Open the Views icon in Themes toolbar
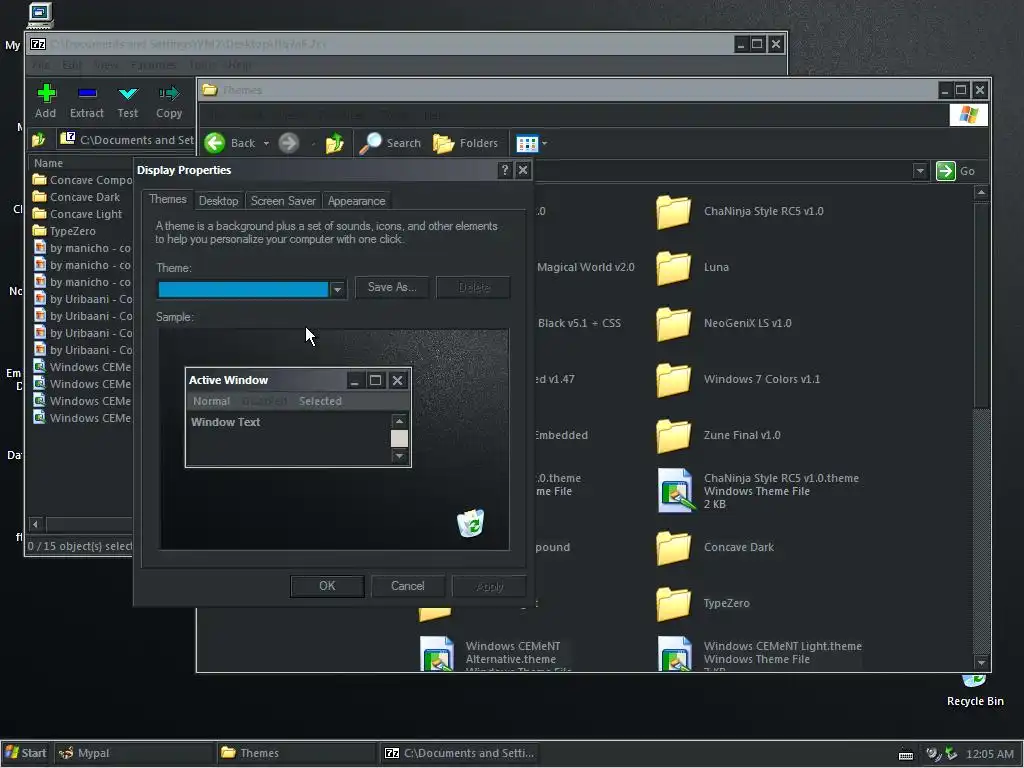The image size is (1024, 768). [x=527, y=143]
